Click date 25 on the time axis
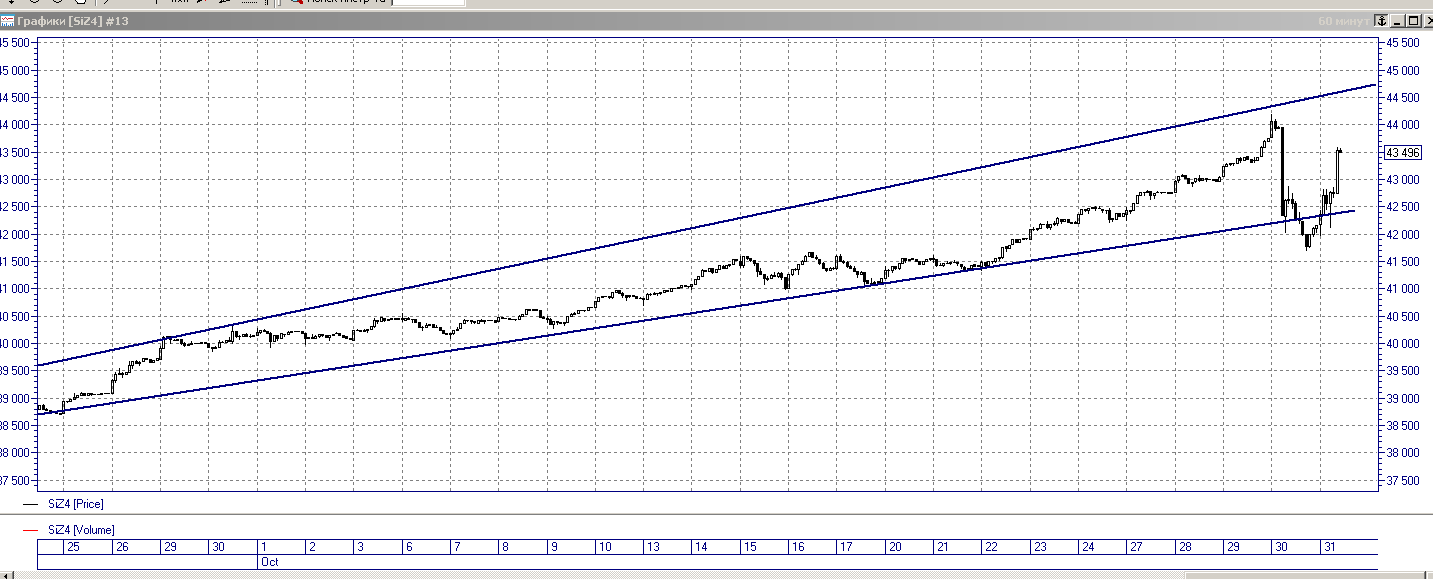 click(x=72, y=547)
